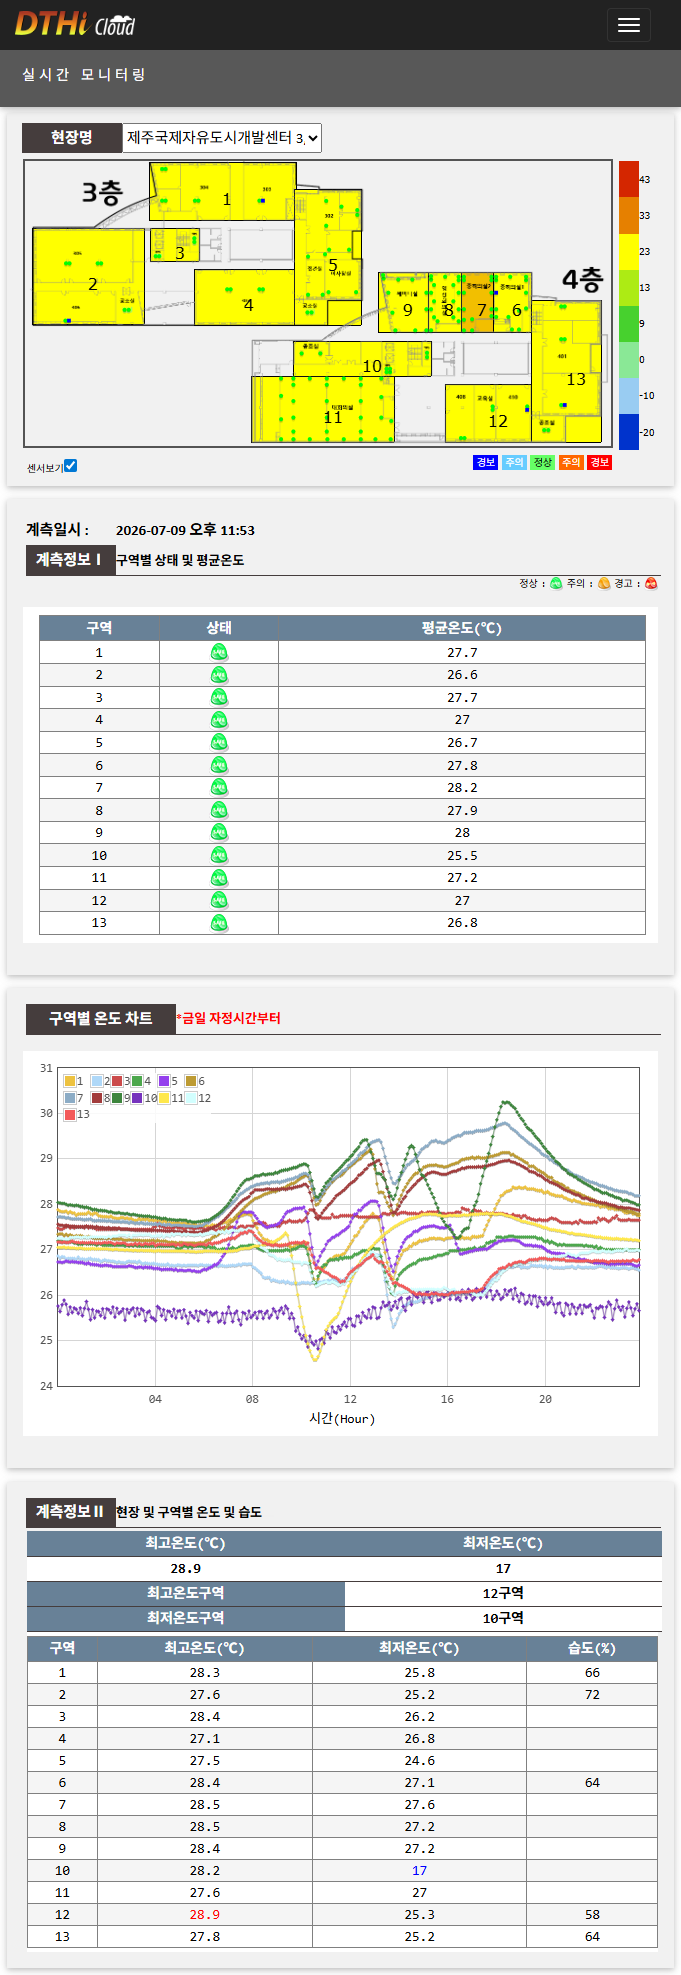
Task: Toggle series 2 in chart legend
Action: click(x=97, y=1081)
